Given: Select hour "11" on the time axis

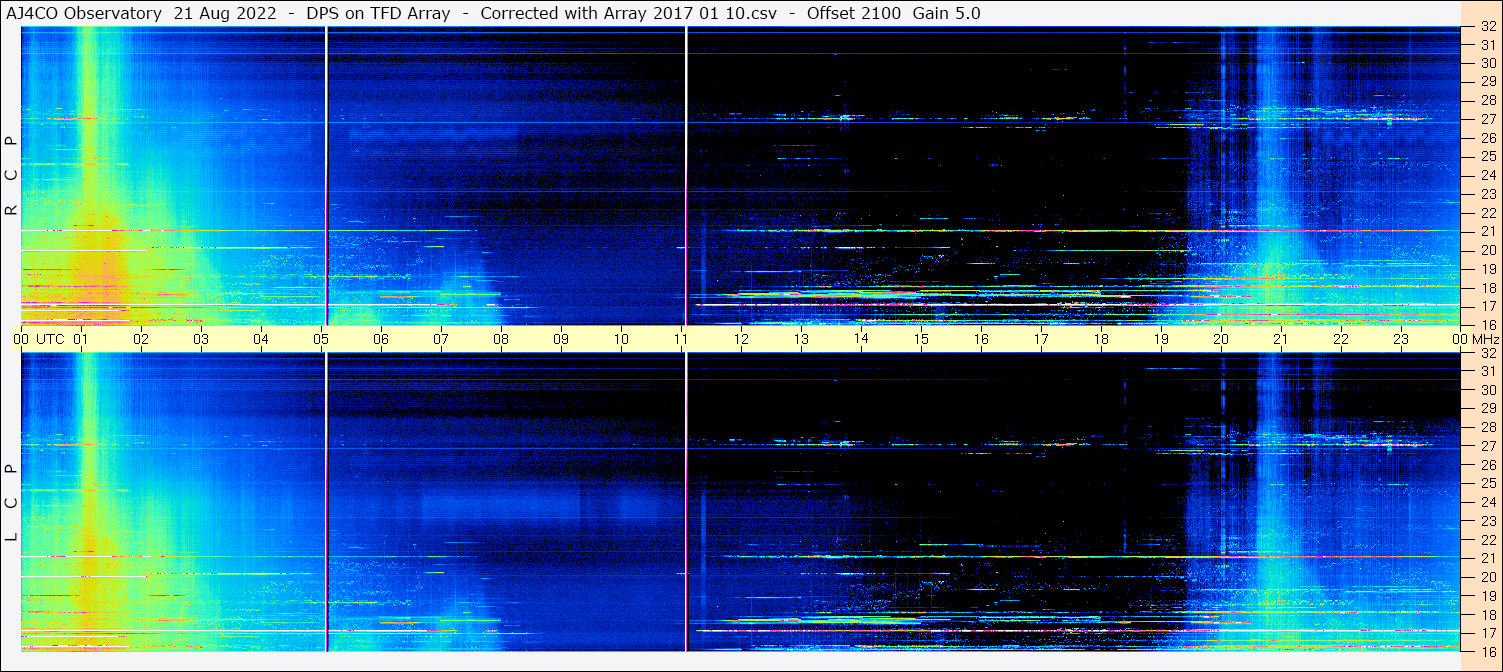Looking at the screenshot, I should tap(681, 339).
